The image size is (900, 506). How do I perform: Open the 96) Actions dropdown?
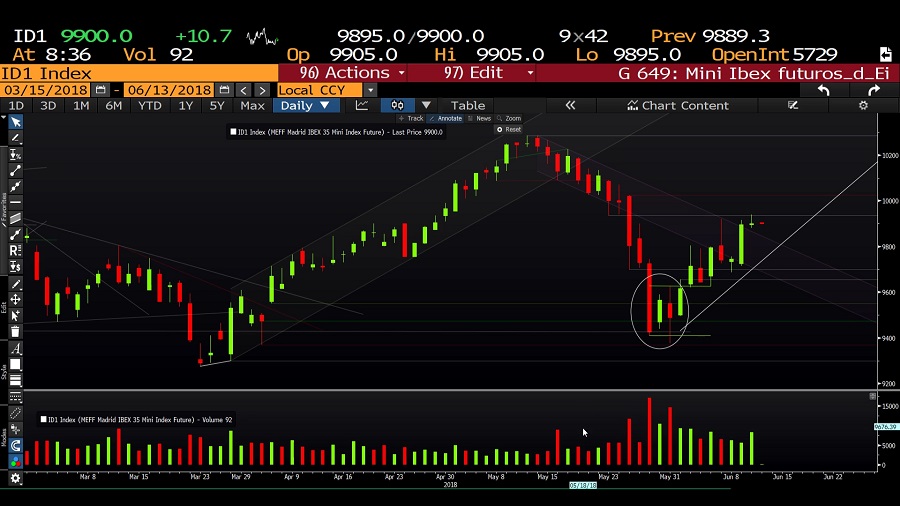(343, 73)
